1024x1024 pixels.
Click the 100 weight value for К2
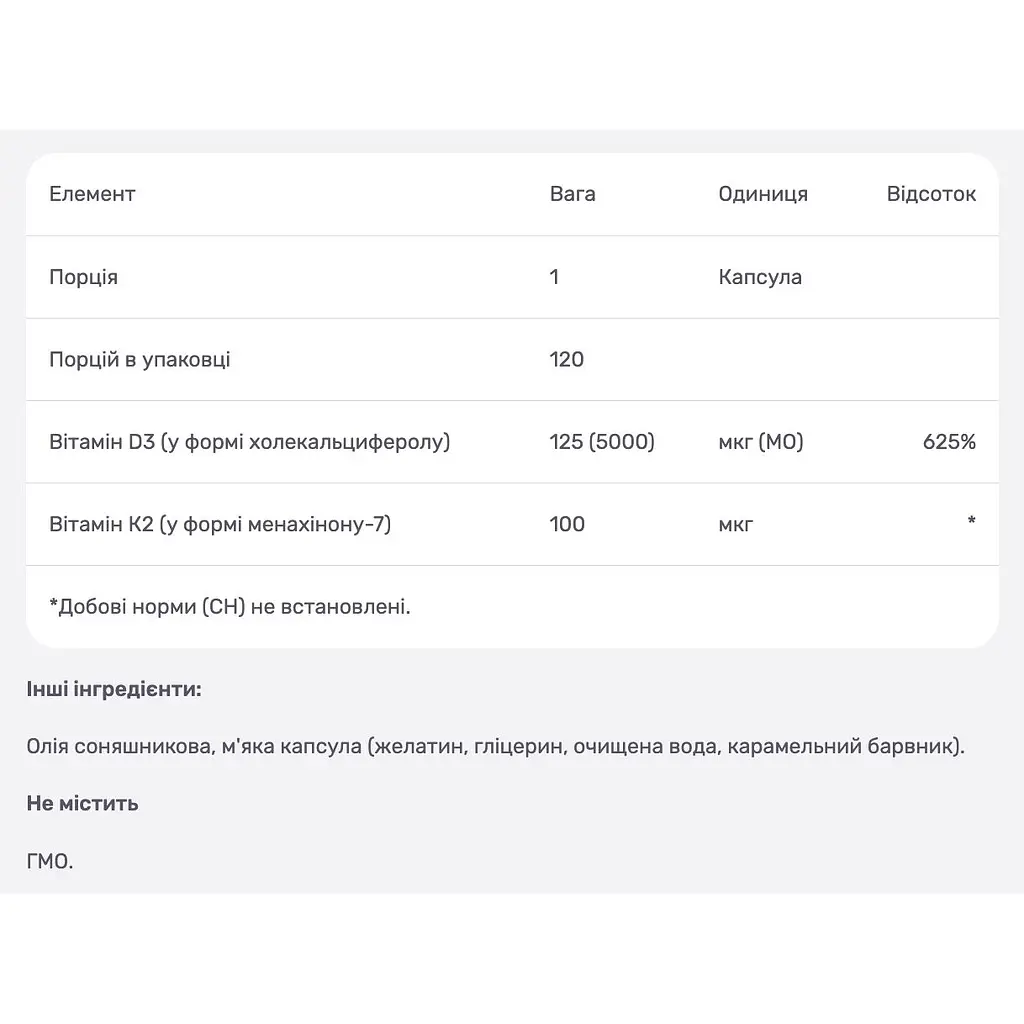(567, 524)
